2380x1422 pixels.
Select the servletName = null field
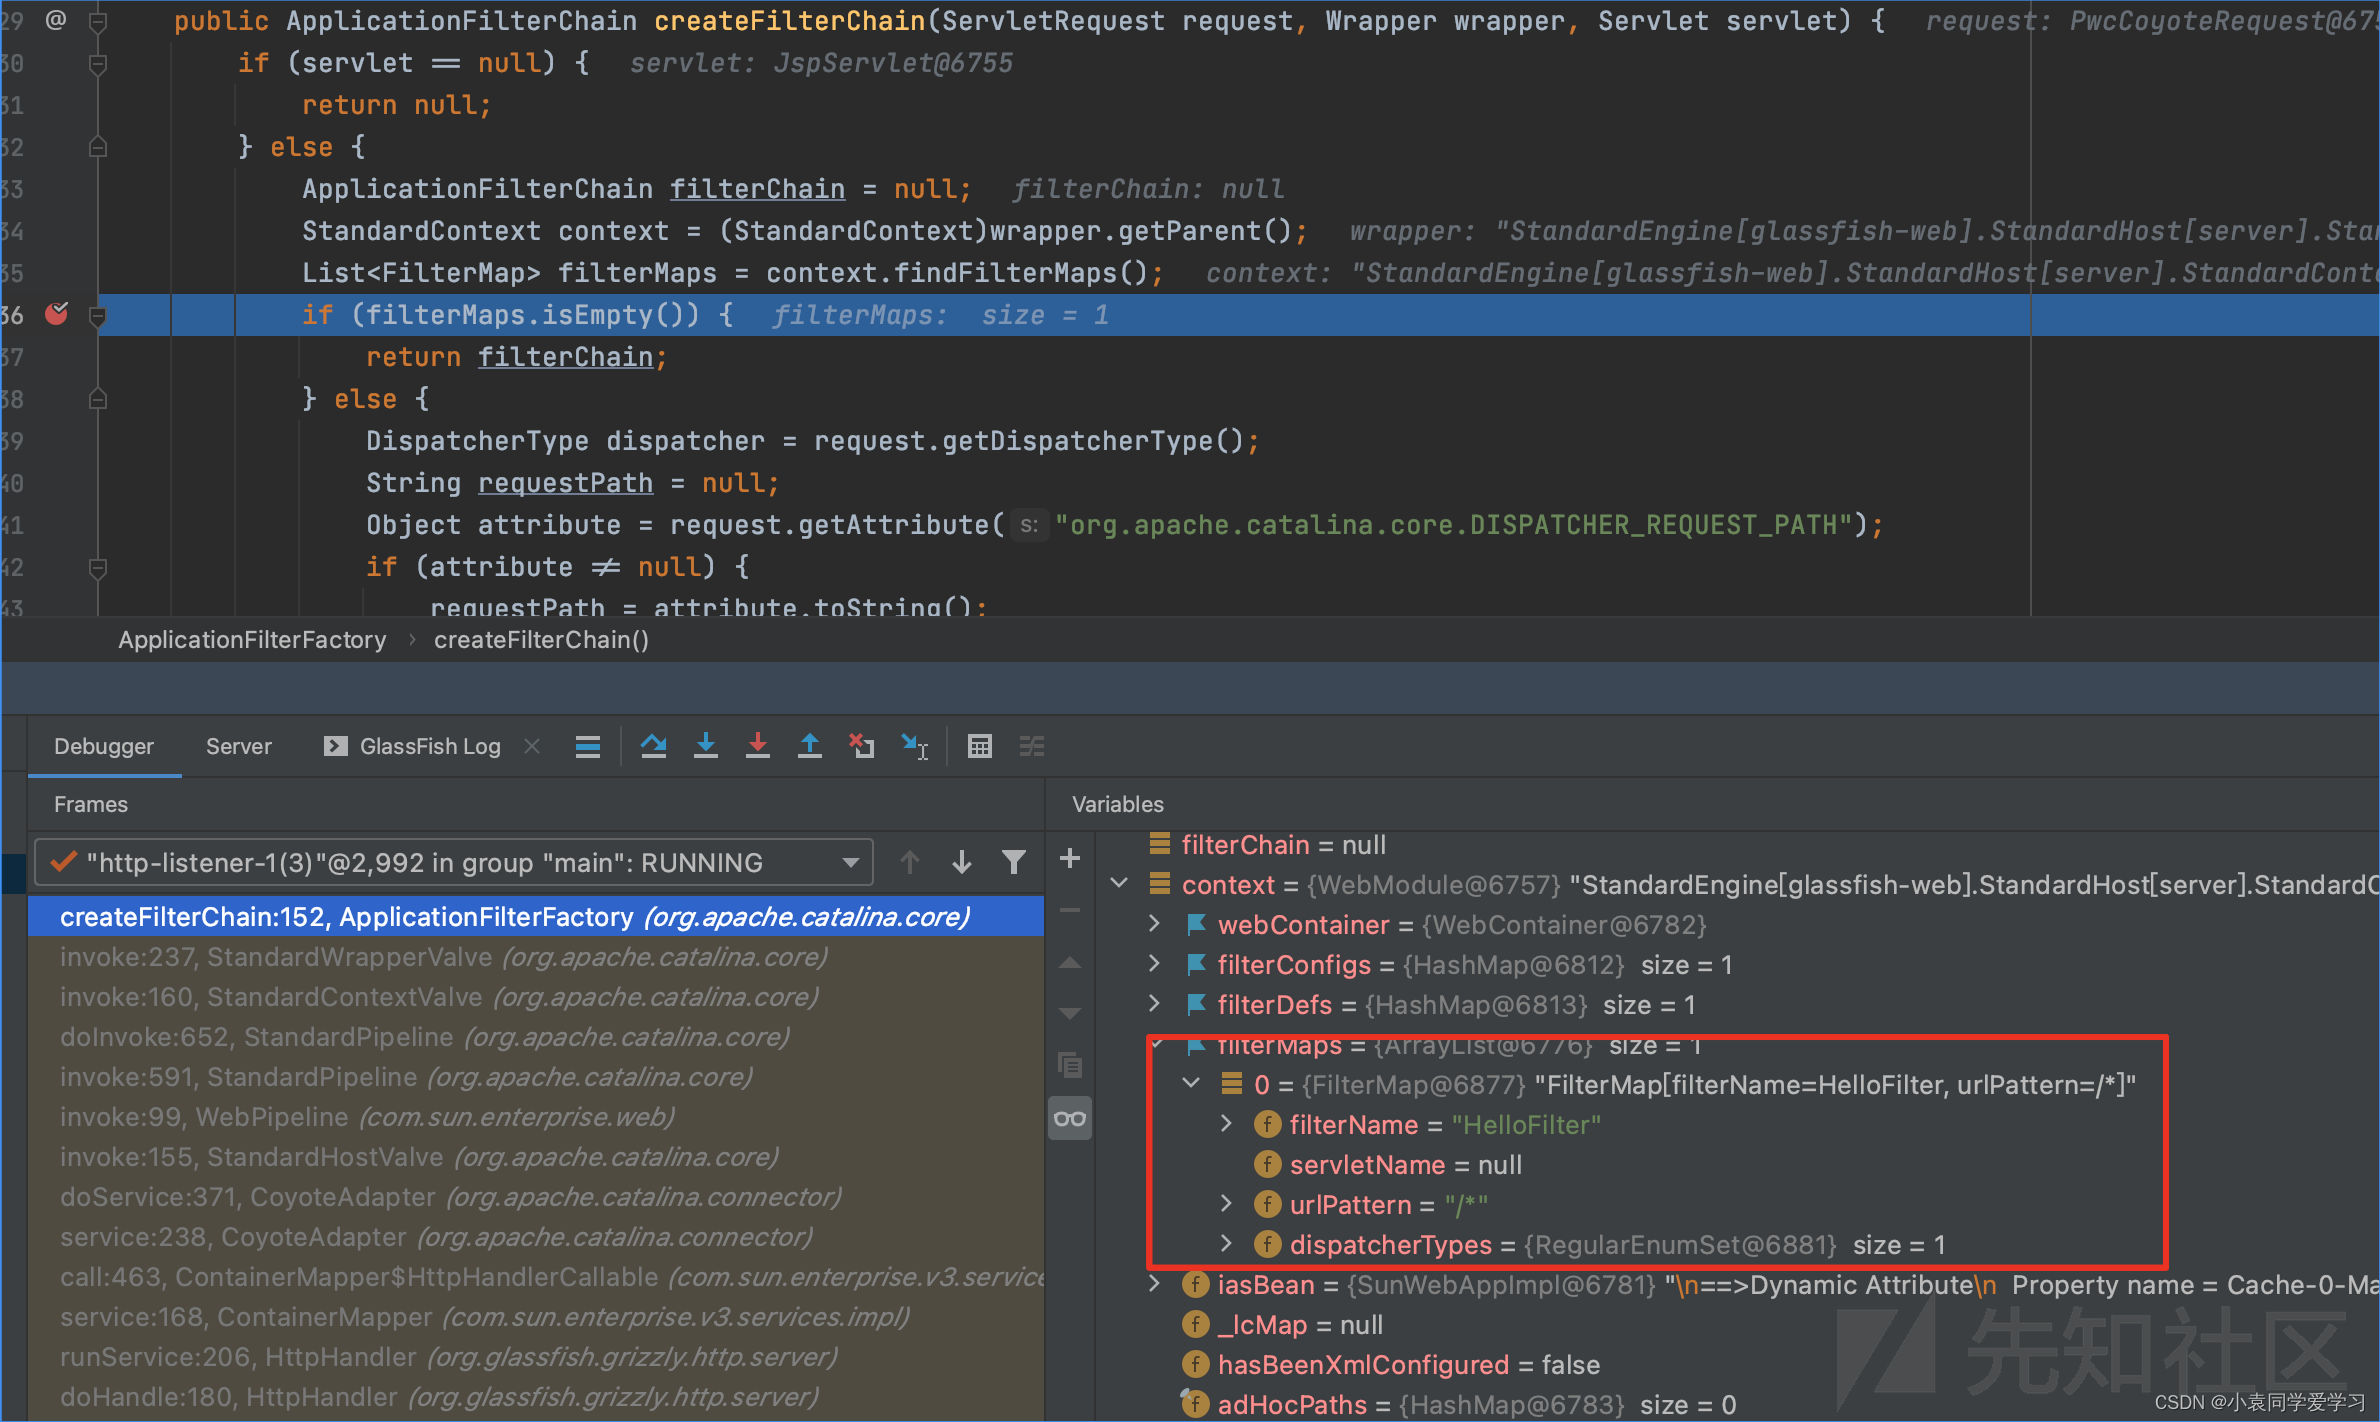pos(1405,1164)
